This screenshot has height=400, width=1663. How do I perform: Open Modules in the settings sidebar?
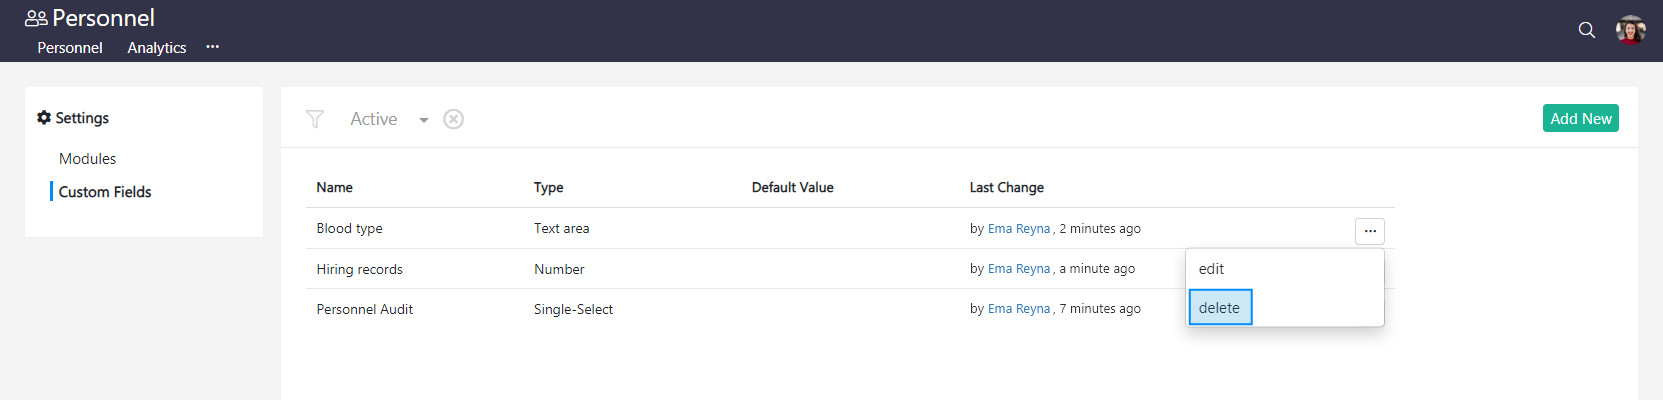click(x=87, y=158)
